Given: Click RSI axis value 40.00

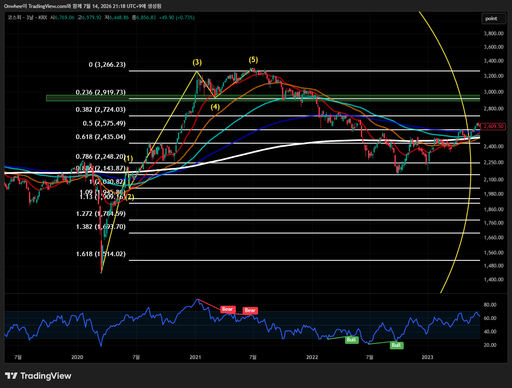Looking at the screenshot, I should tap(490, 332).
